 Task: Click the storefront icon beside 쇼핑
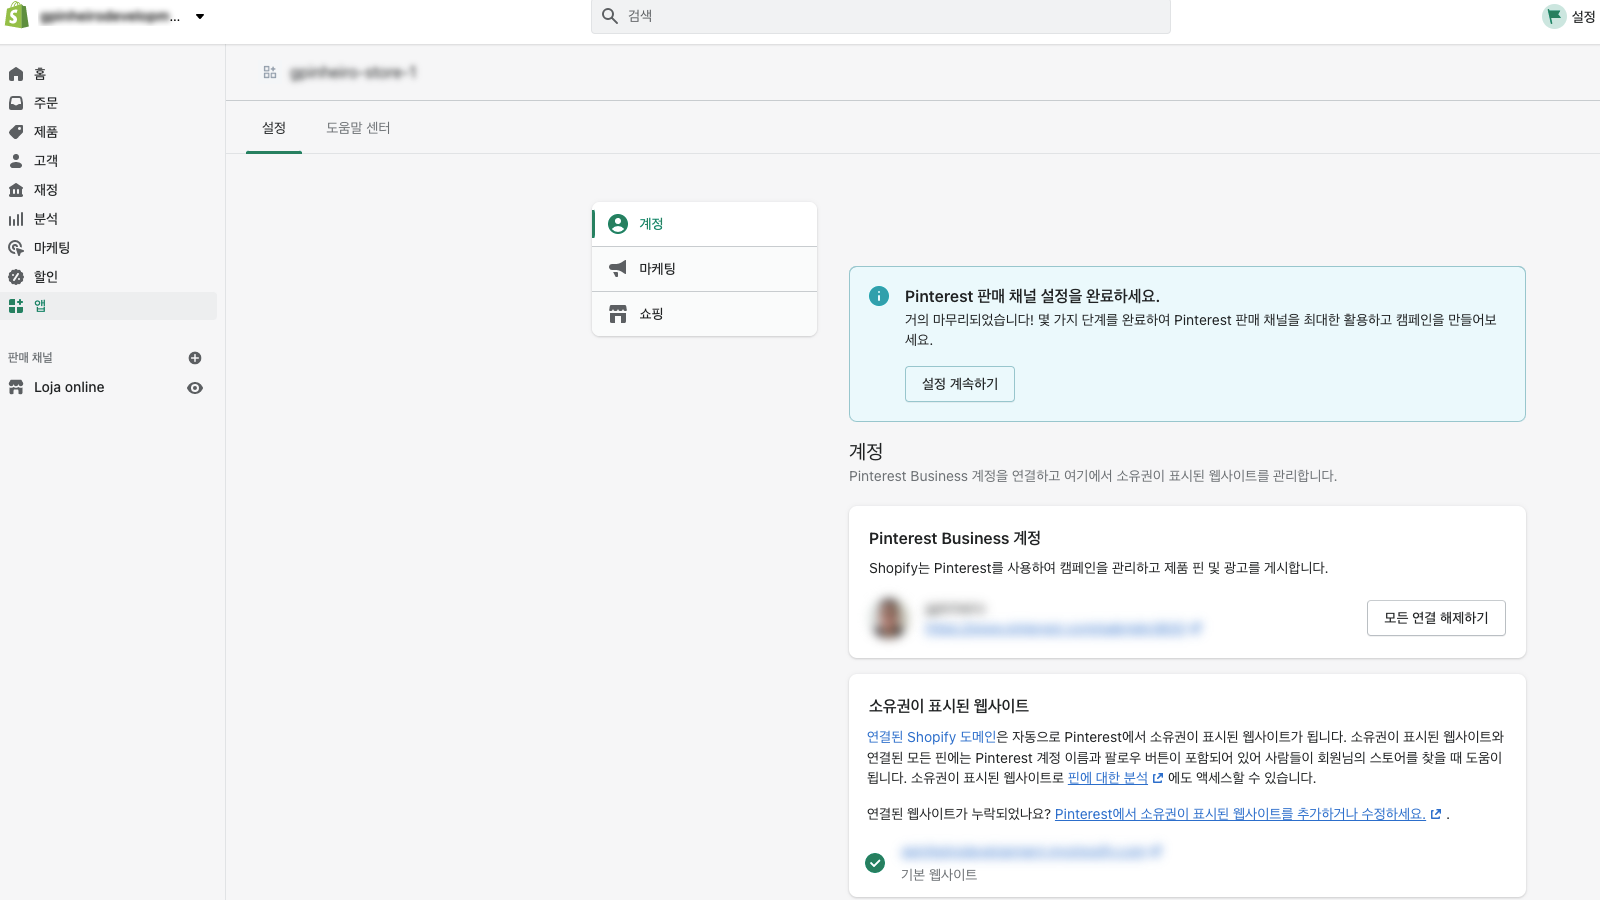[x=618, y=314]
